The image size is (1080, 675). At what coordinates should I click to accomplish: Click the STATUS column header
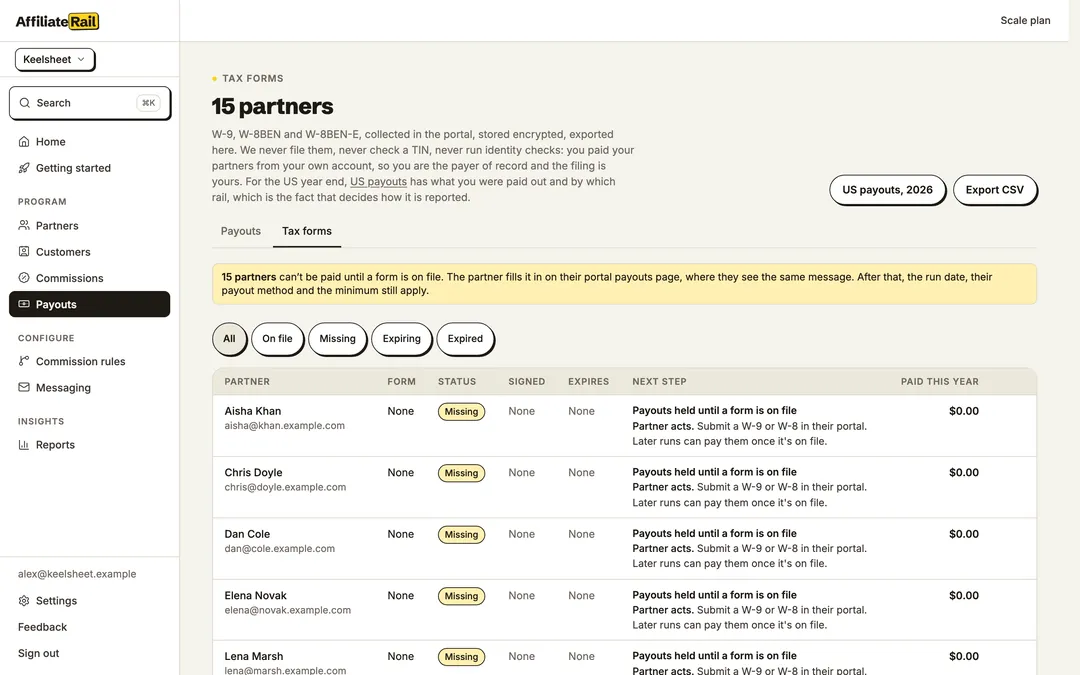457,381
